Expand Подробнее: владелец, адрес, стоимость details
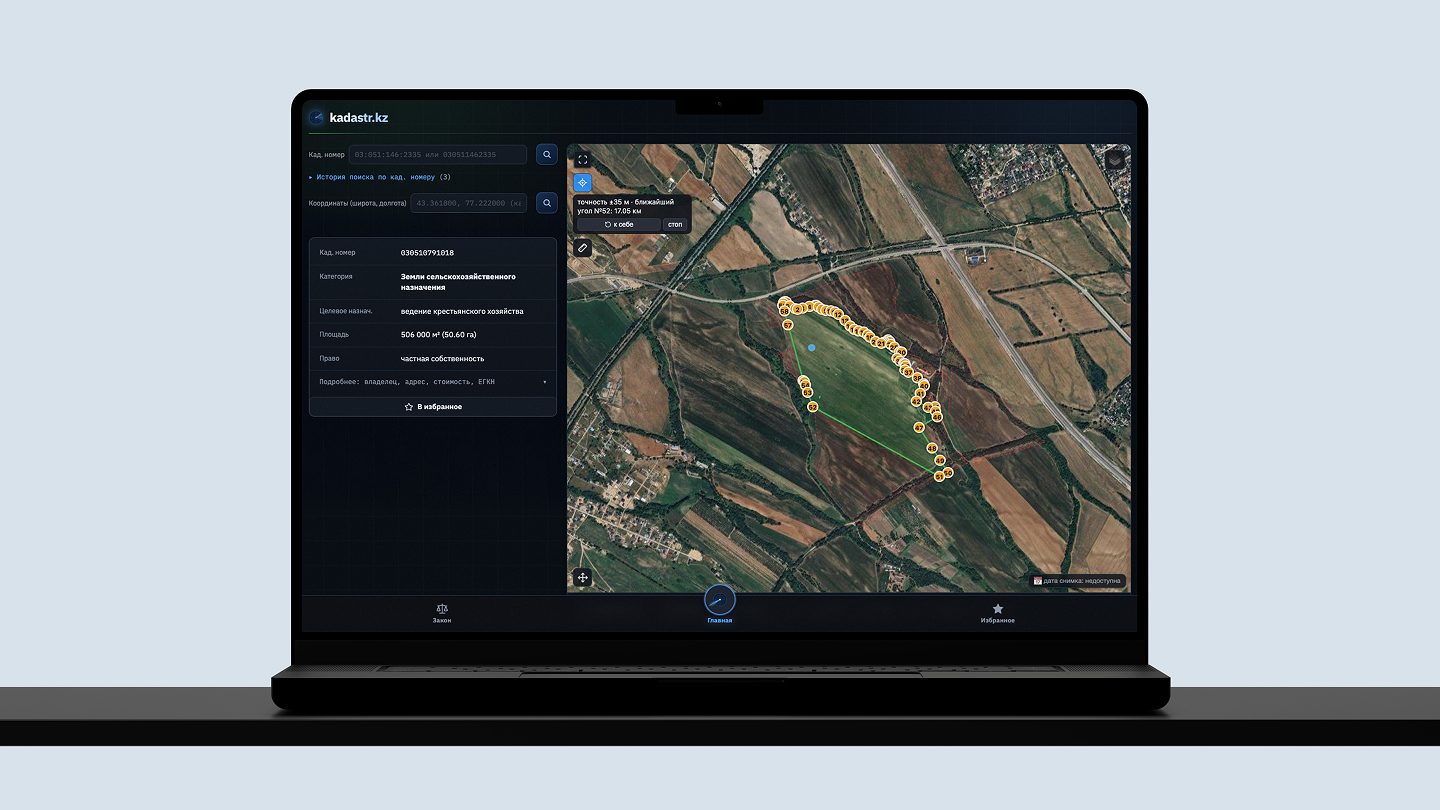The width and height of the screenshot is (1440, 810). 432,382
